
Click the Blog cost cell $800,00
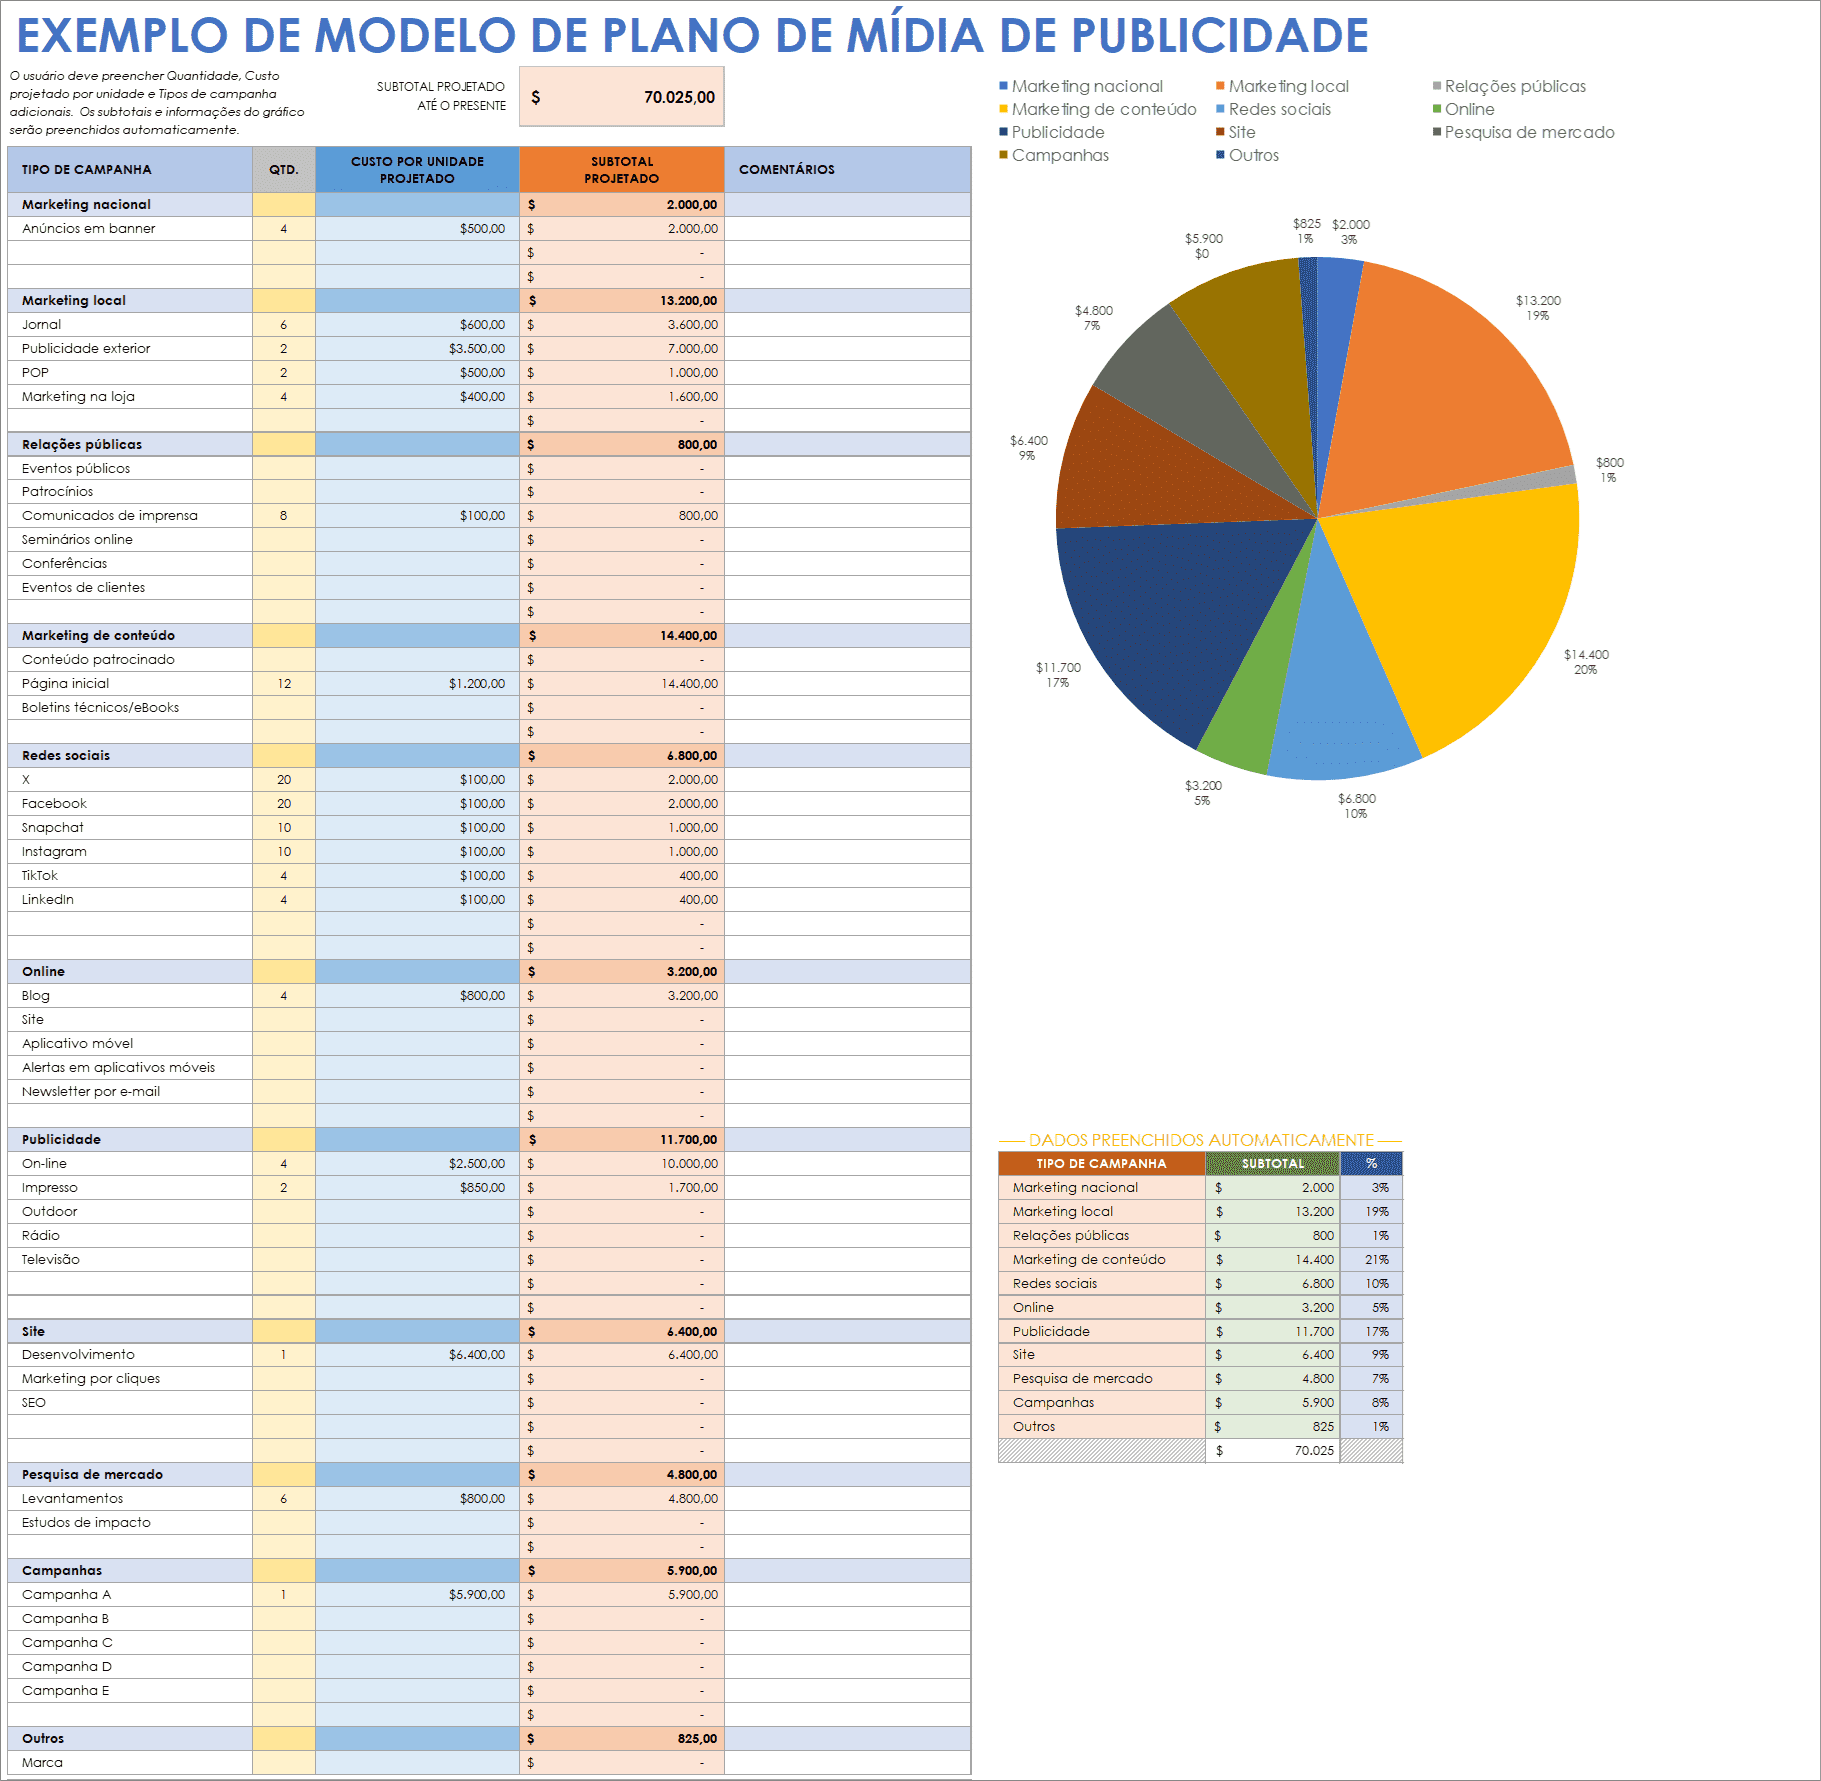417,995
